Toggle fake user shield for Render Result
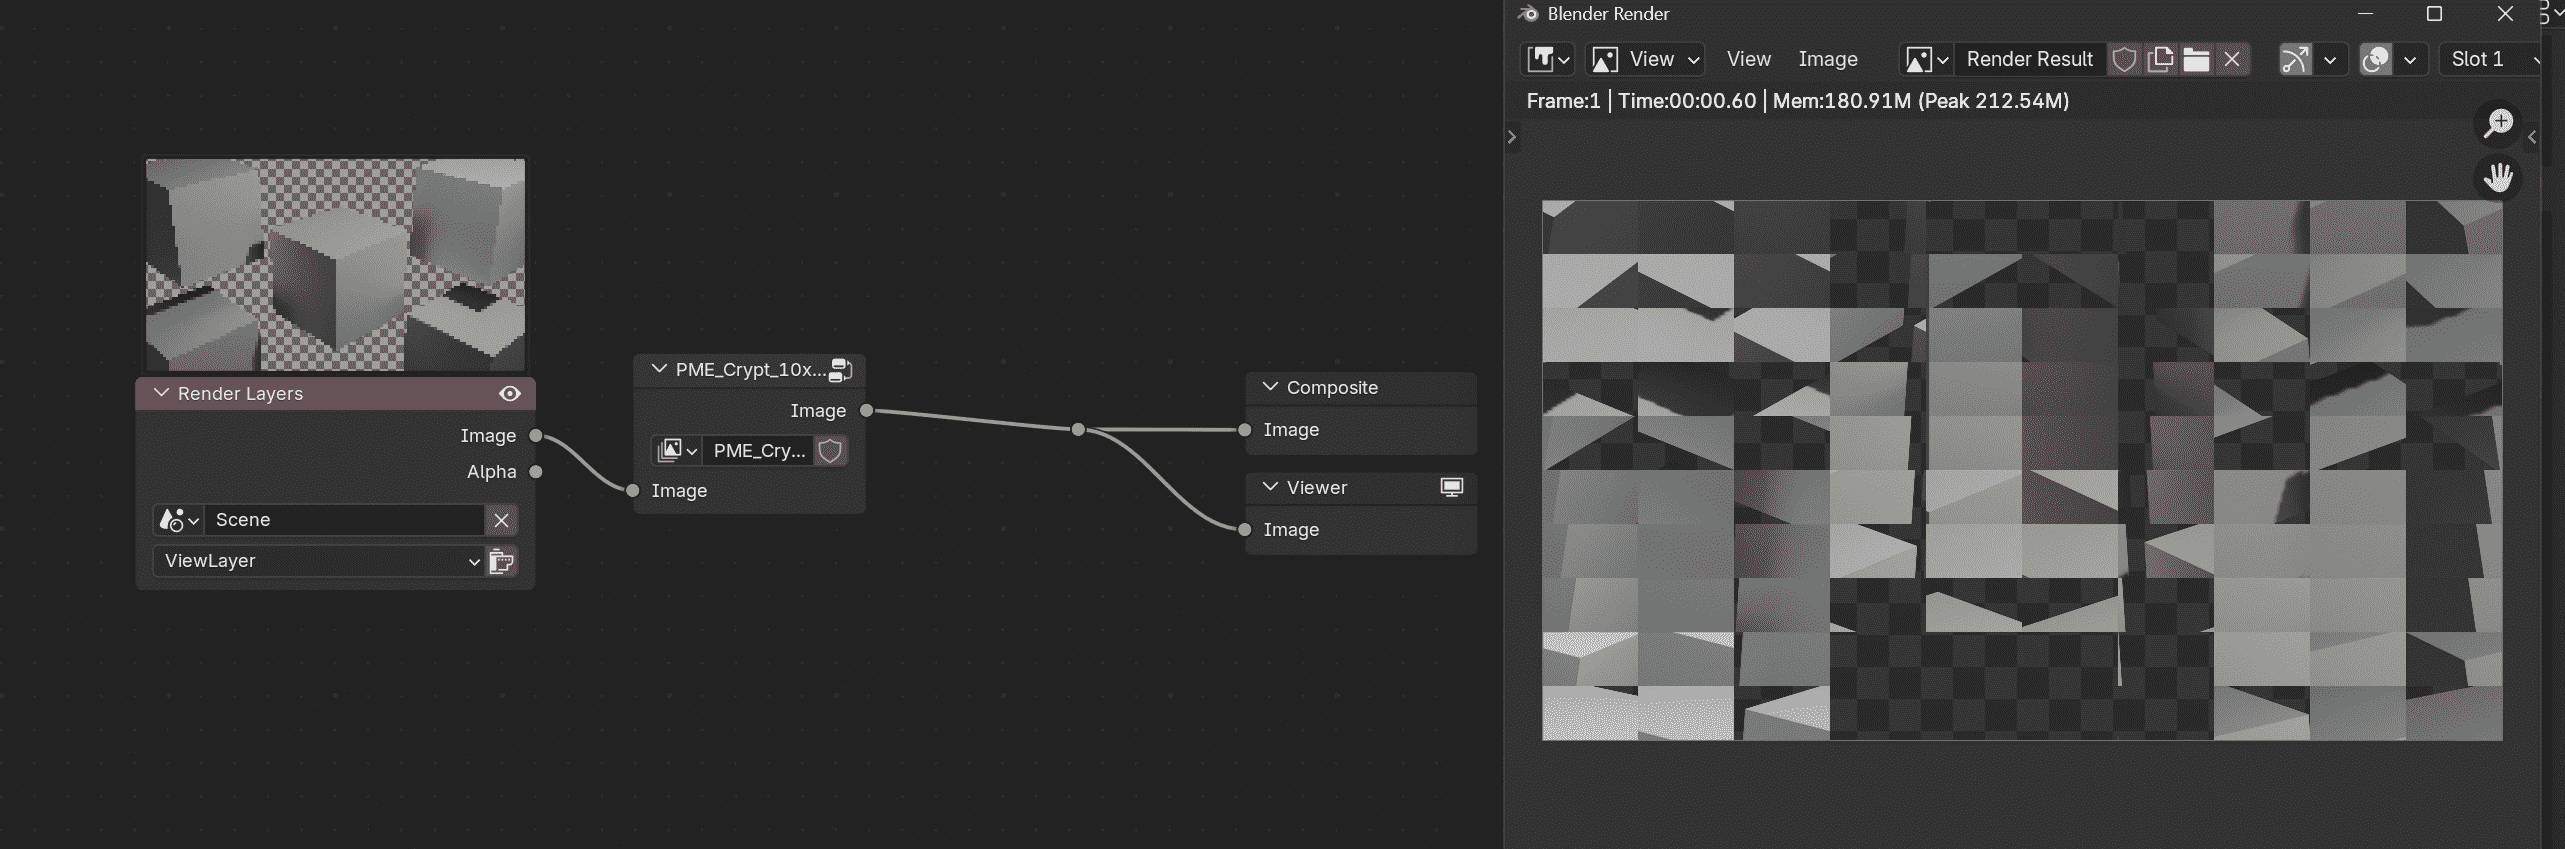This screenshot has height=849, width=2565. coord(2124,59)
